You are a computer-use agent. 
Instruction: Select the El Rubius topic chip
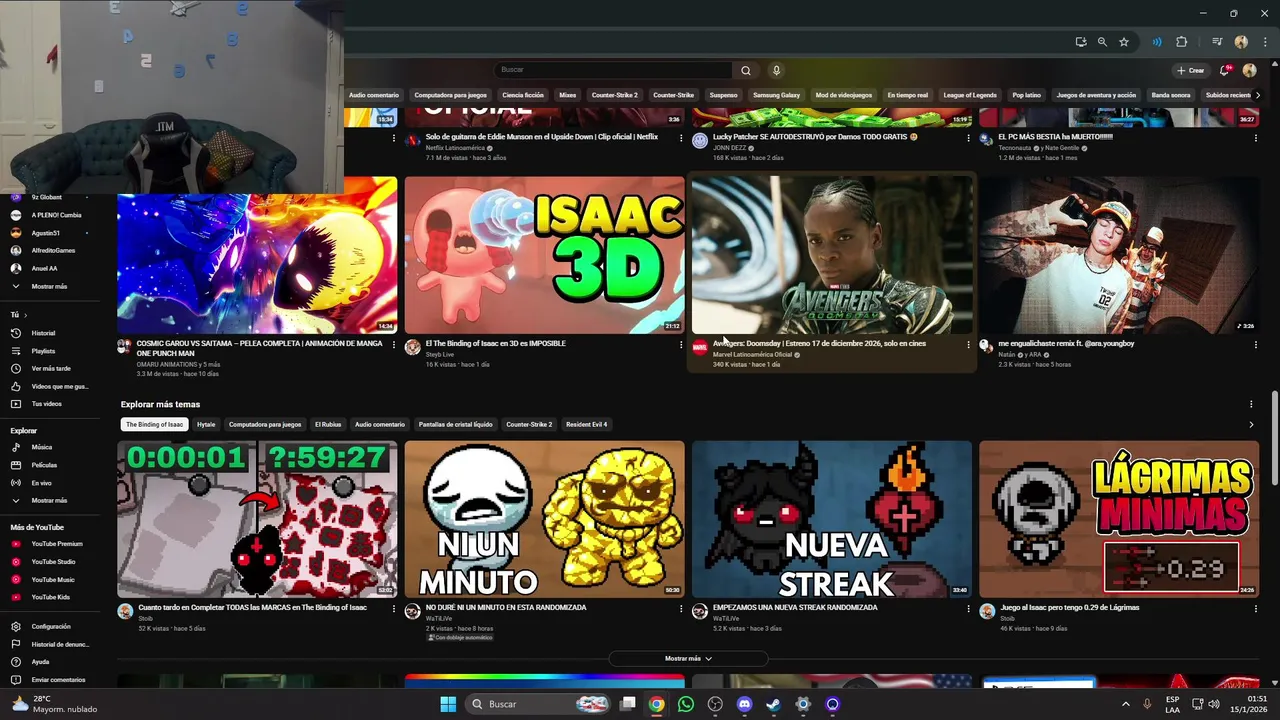pyautogui.click(x=328, y=424)
